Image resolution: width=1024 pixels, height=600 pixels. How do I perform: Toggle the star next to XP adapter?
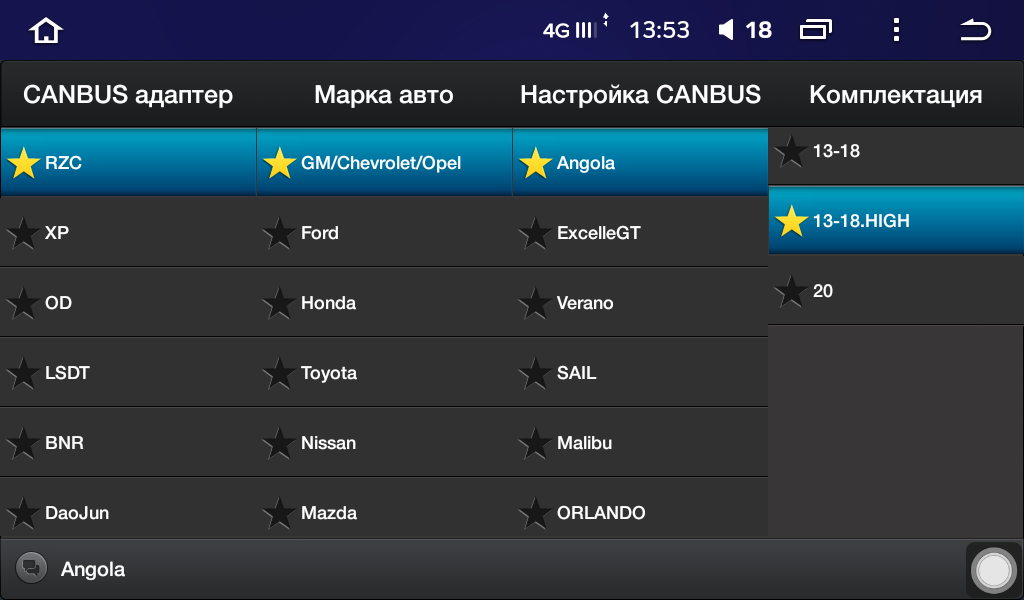tap(23, 232)
